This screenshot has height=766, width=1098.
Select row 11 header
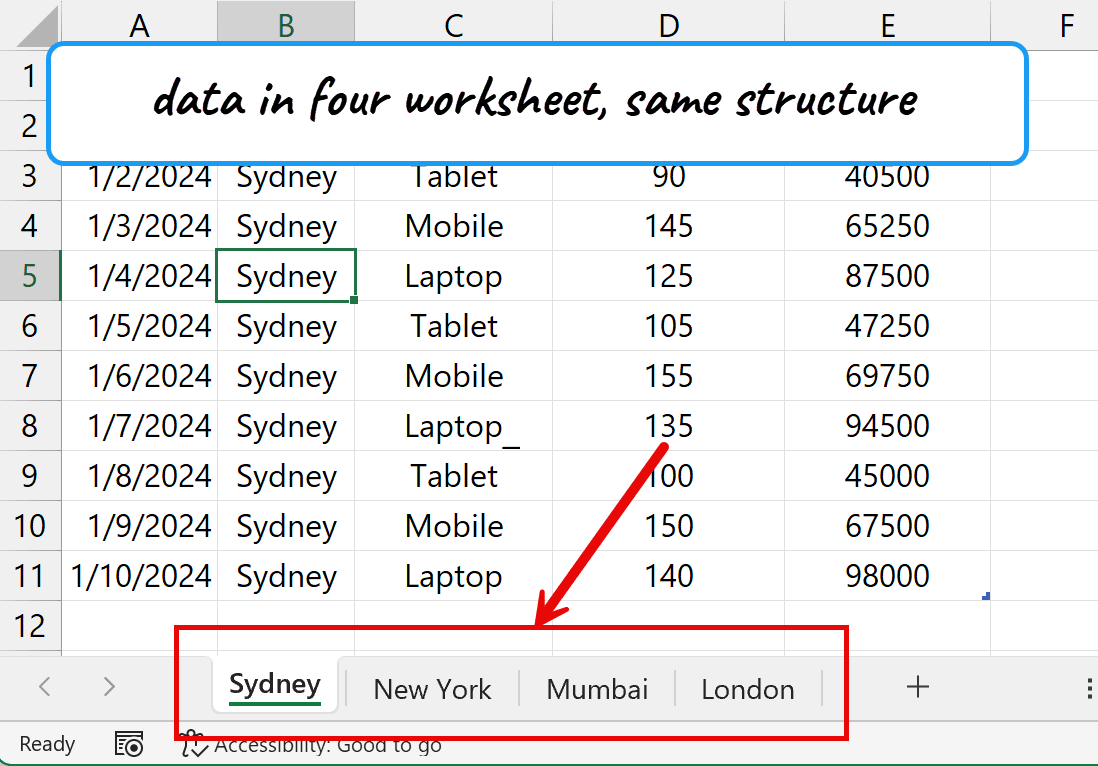pos(29,576)
